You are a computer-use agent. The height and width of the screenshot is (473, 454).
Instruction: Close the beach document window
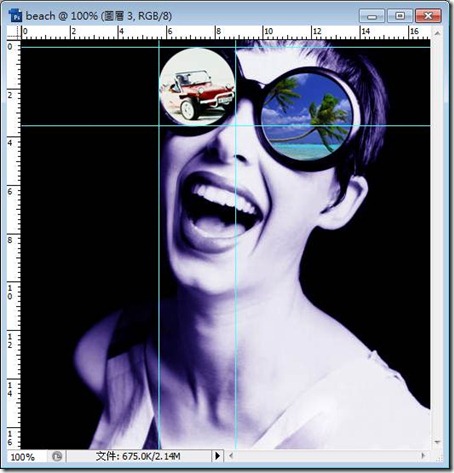tap(428, 16)
